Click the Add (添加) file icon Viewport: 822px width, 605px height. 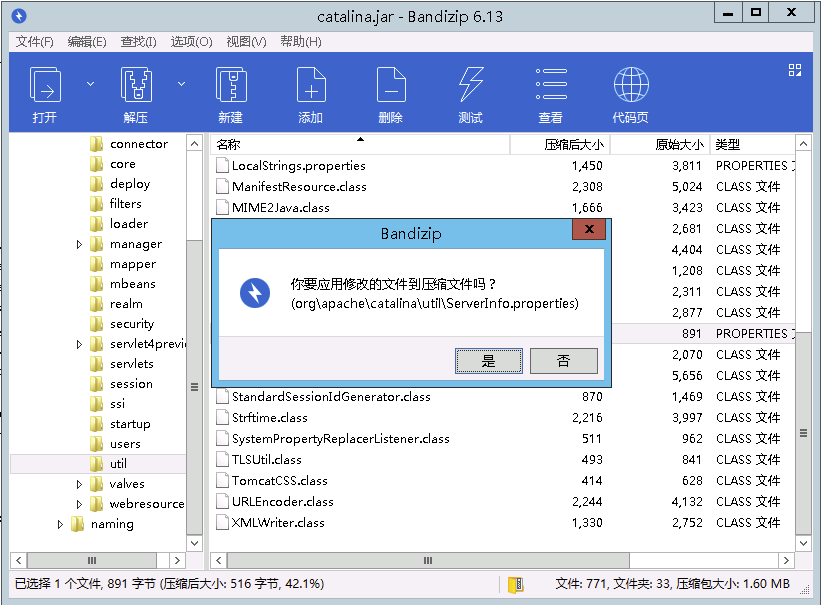(311, 84)
